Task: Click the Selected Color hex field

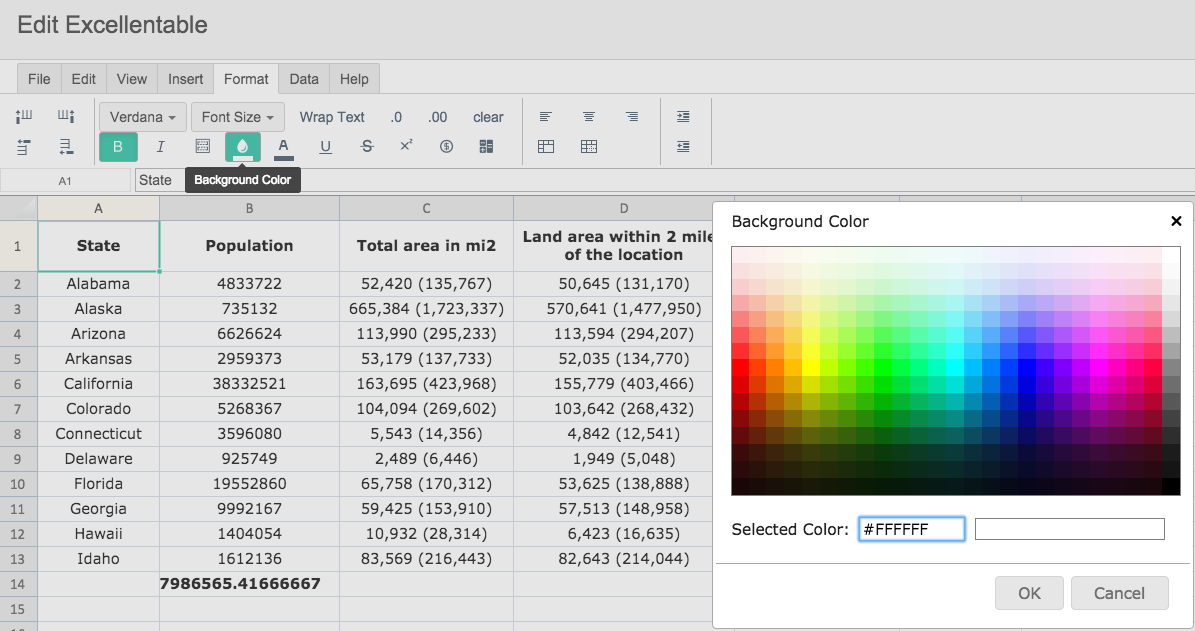Action: [x=911, y=529]
